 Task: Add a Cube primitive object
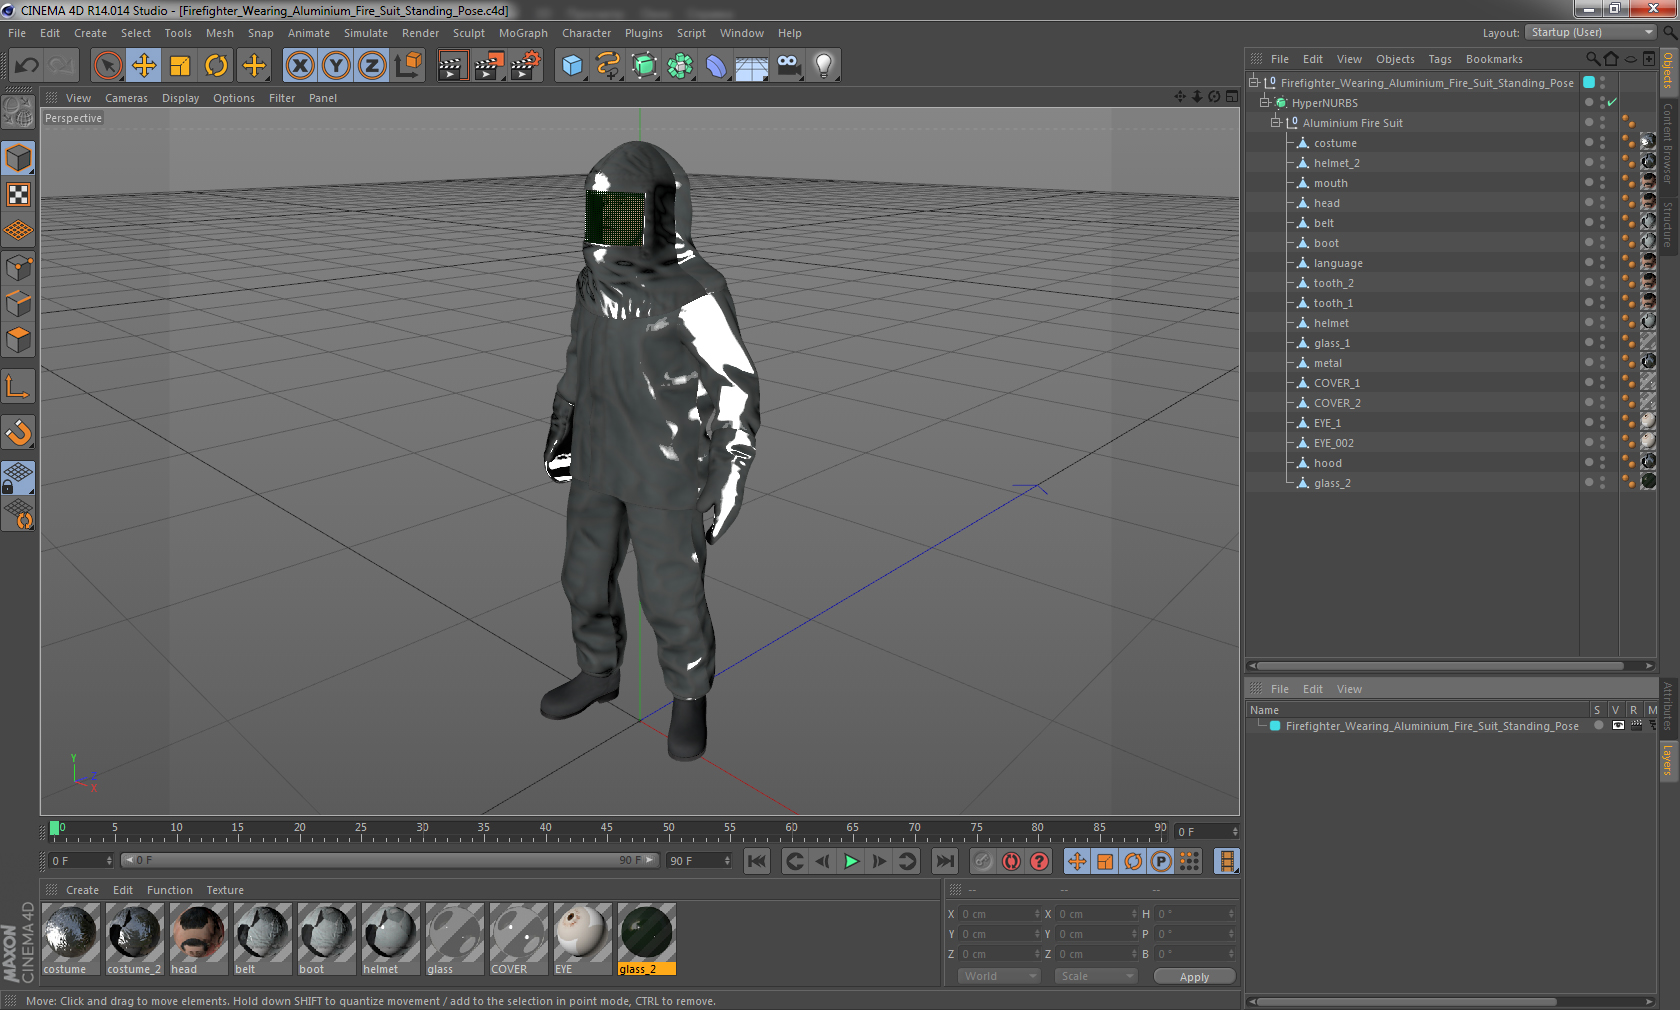[x=572, y=66]
